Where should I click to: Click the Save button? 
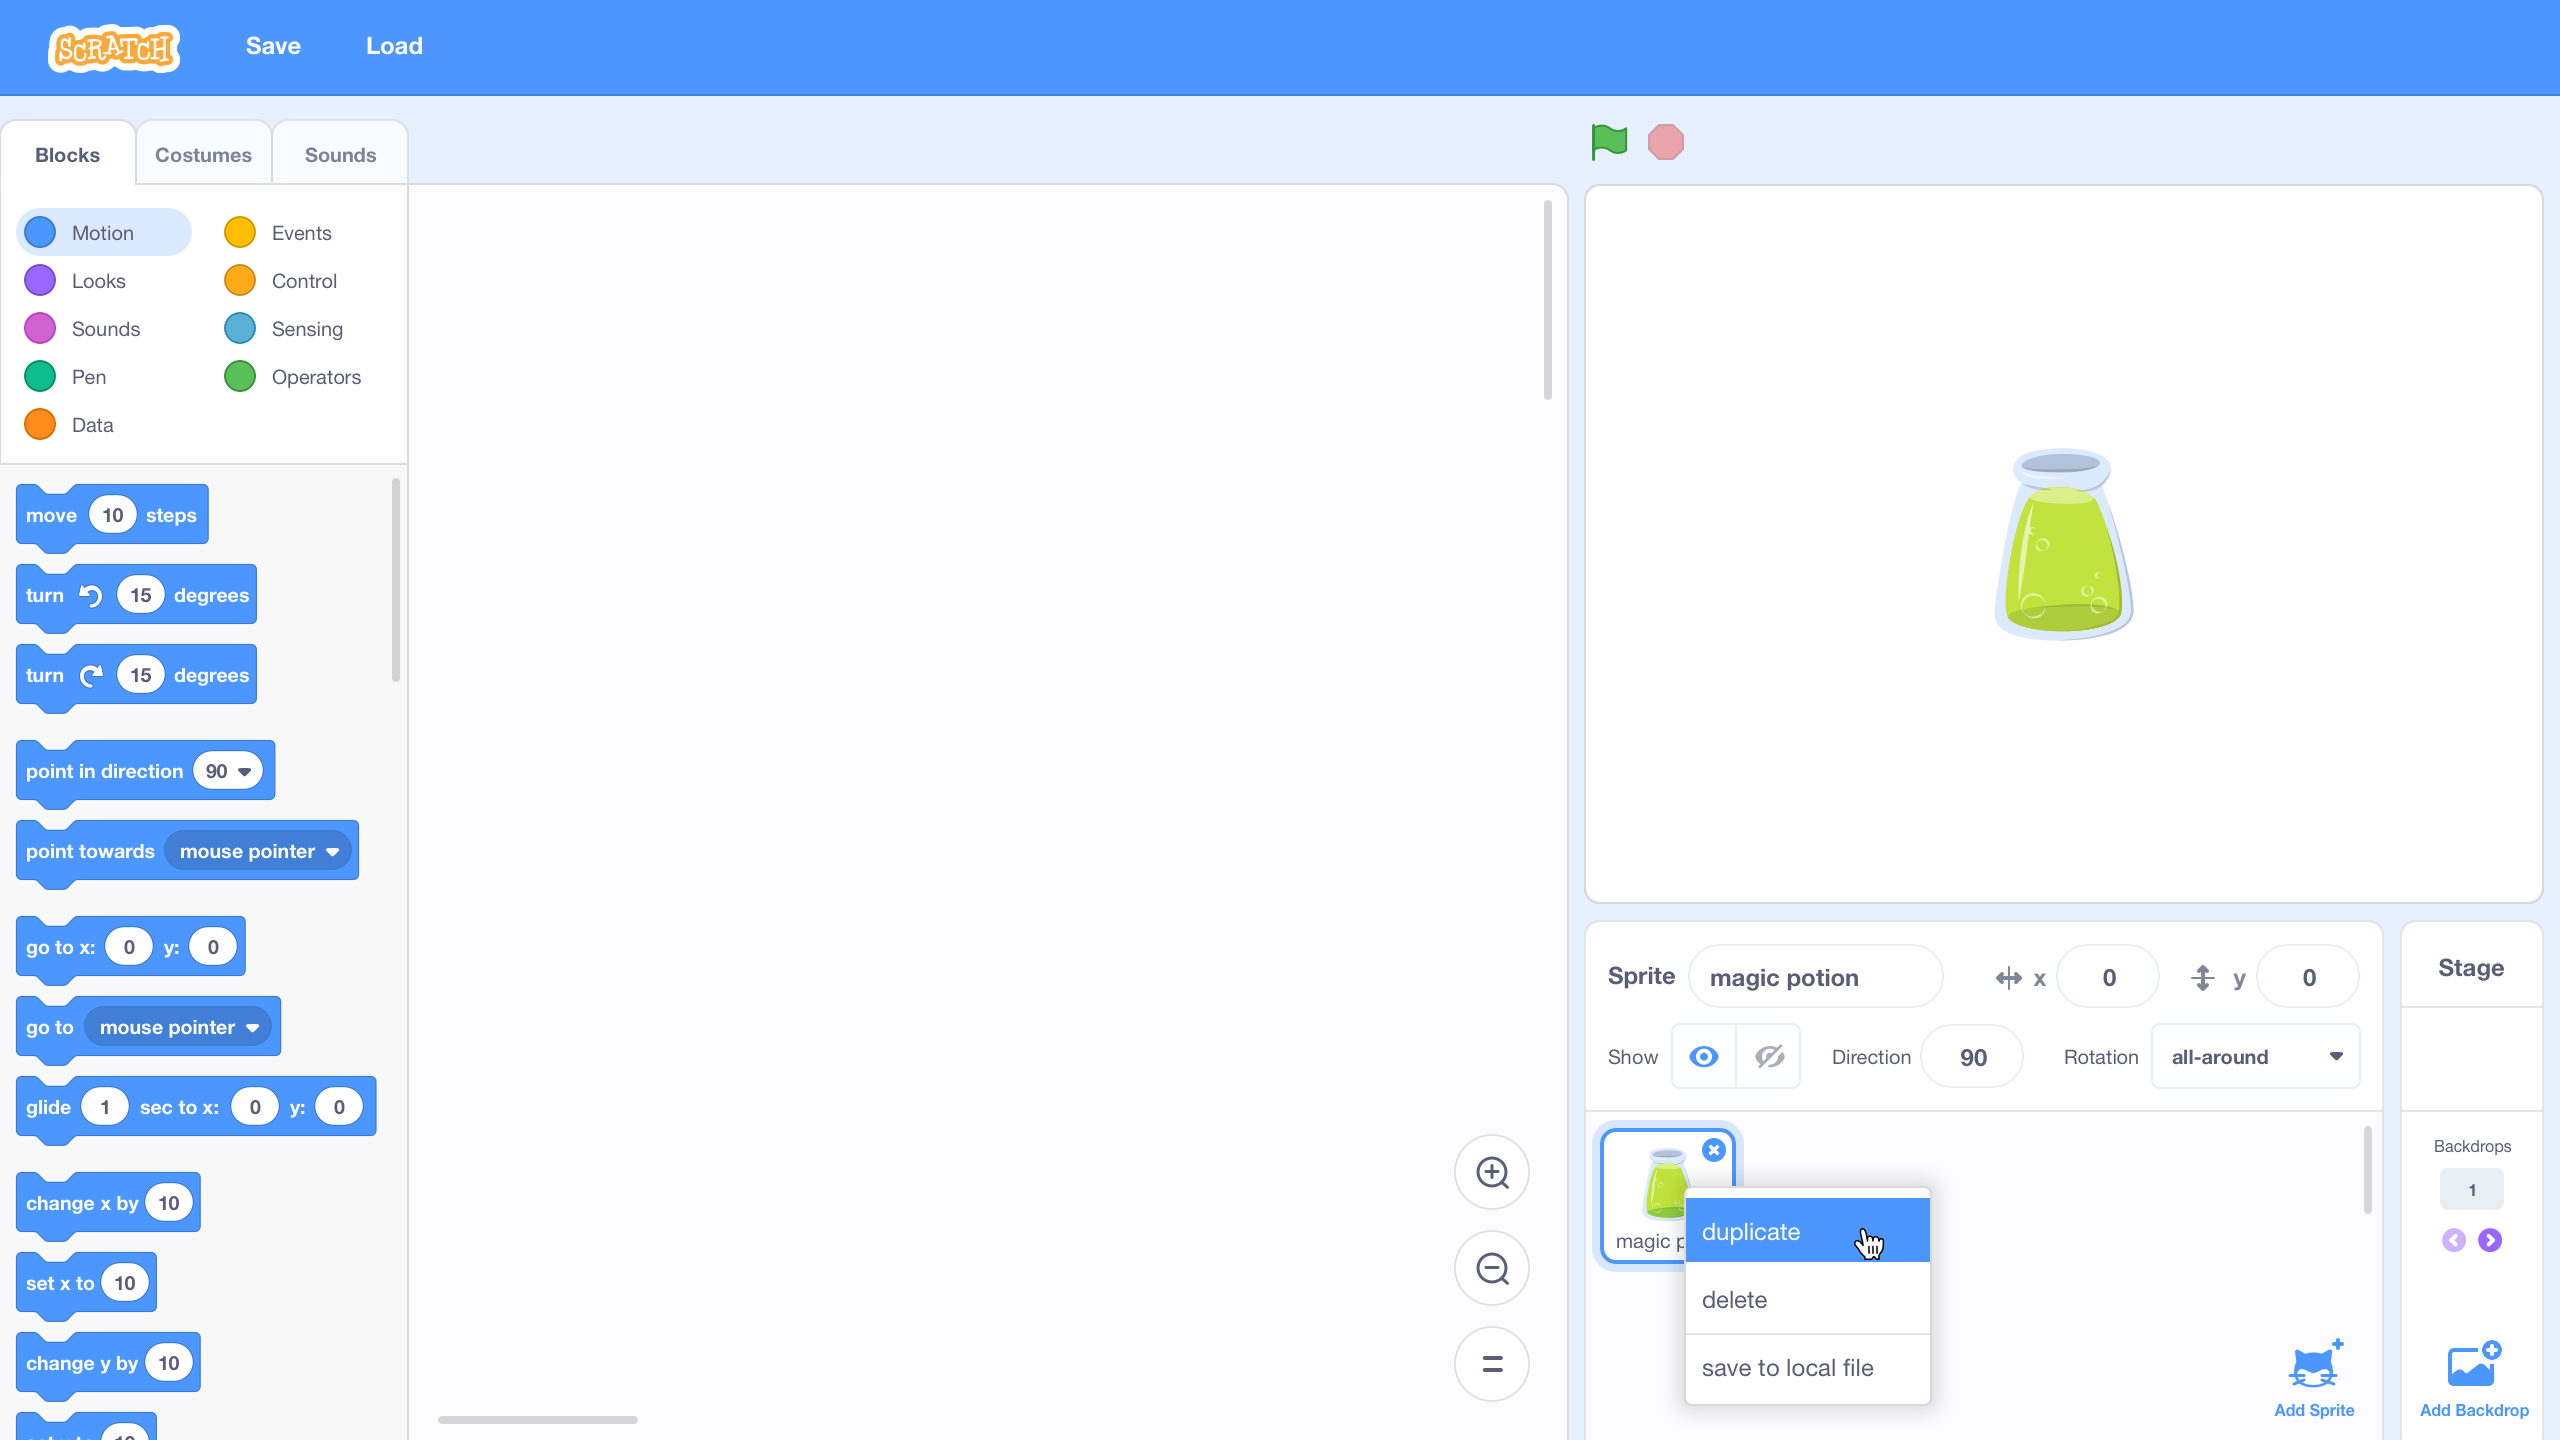pos(272,46)
